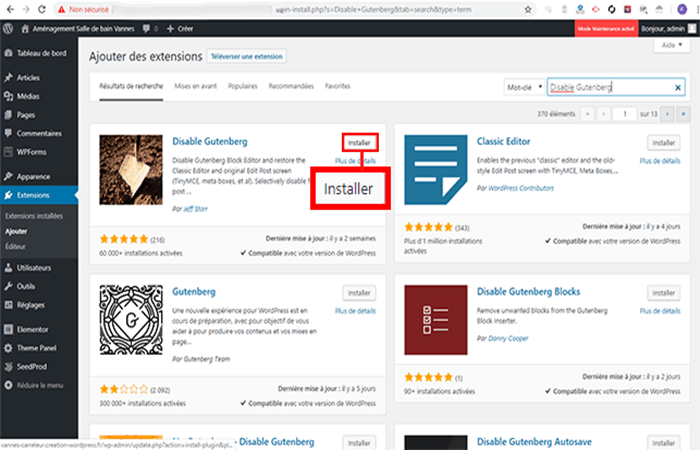The image size is (700, 450).
Task: Bookmark page with star icon
Action: pyautogui.click(x=528, y=9)
